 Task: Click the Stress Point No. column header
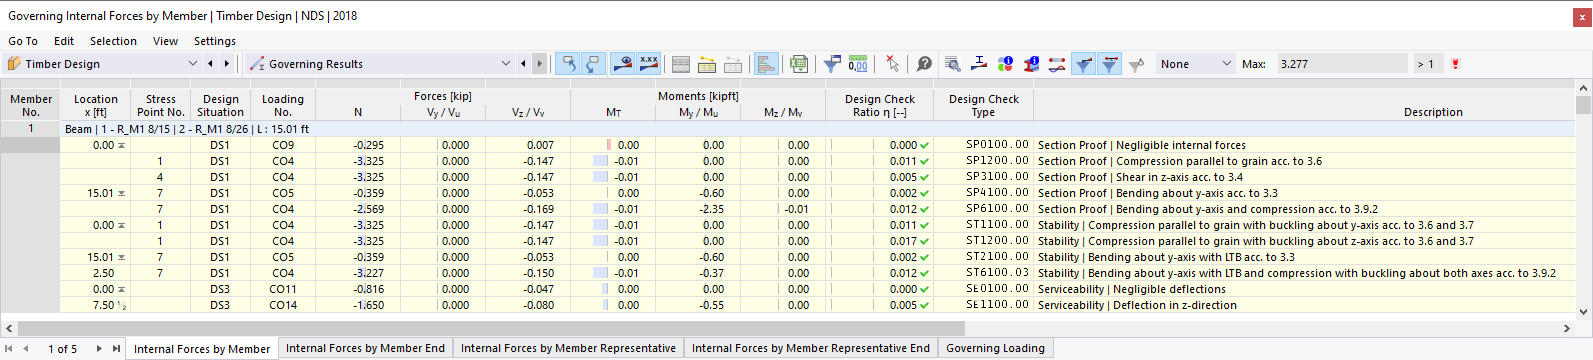coord(161,105)
